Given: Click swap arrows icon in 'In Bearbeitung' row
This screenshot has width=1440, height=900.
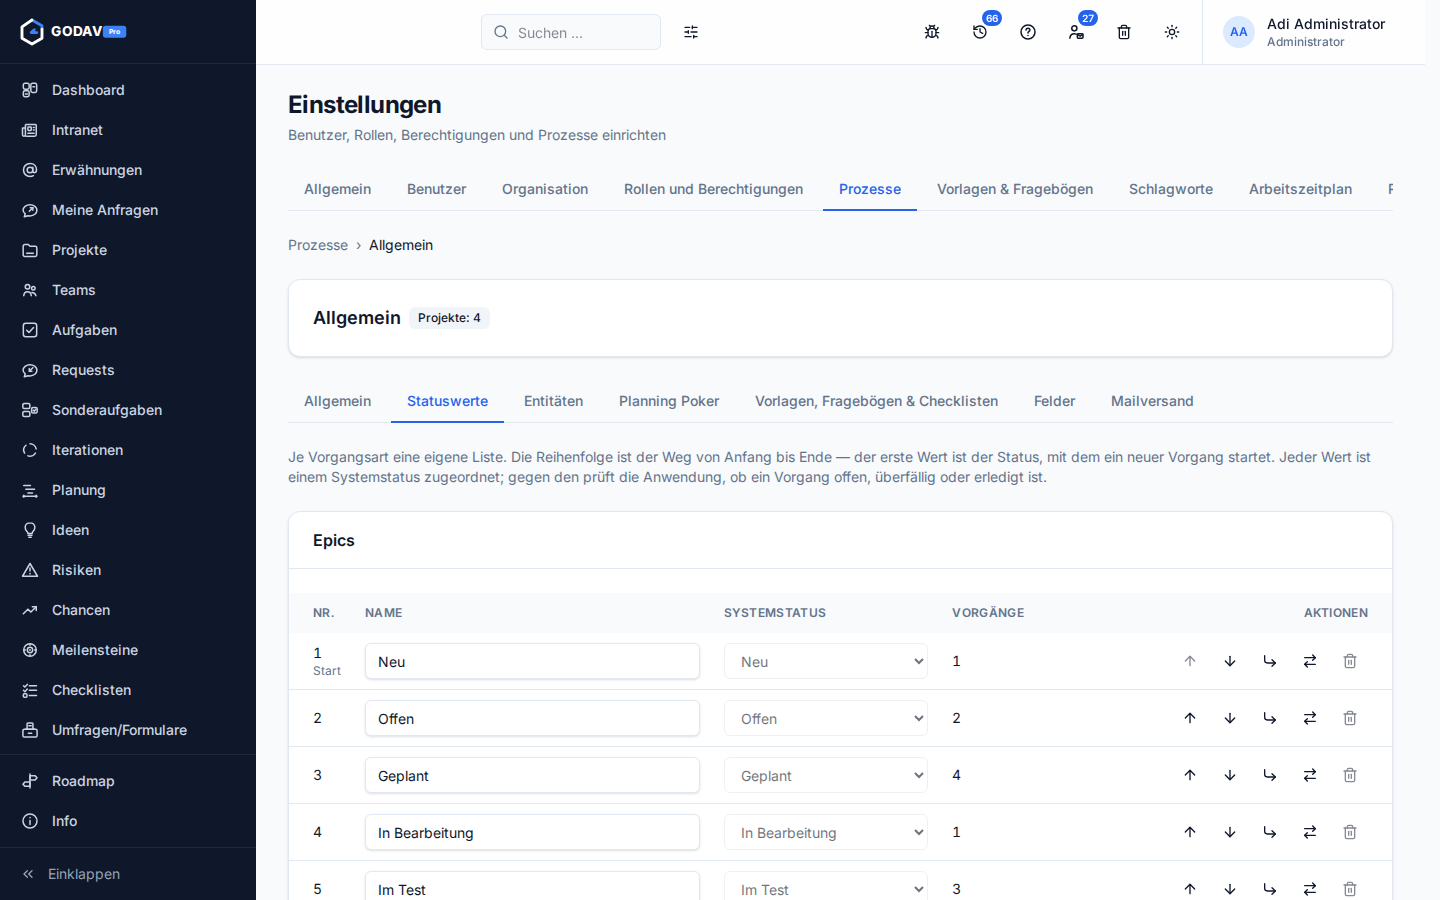Looking at the screenshot, I should 1310,832.
